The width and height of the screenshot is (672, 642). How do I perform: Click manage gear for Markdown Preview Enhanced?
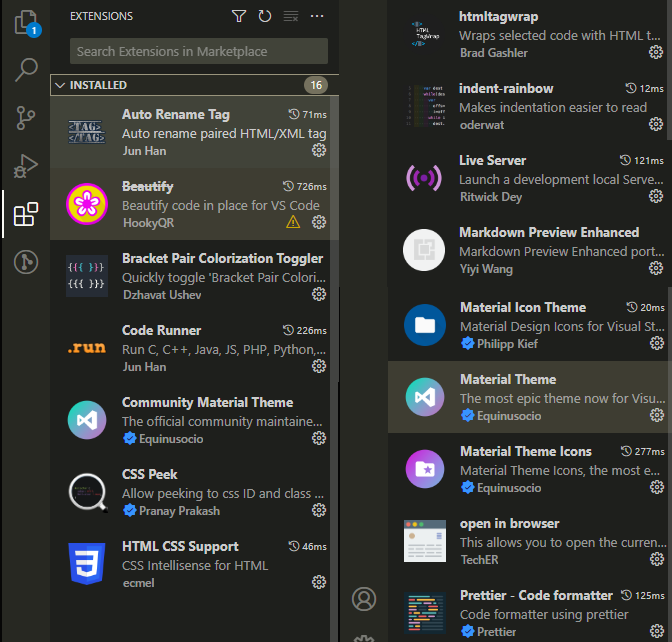coord(656,268)
